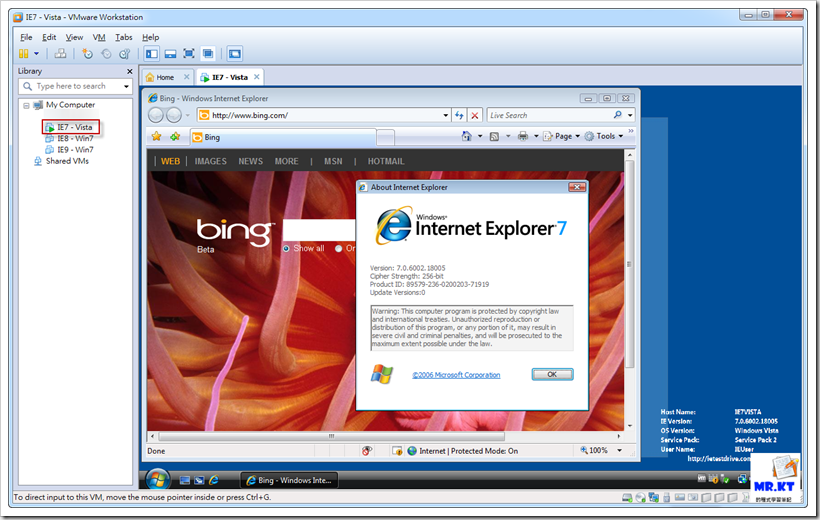Click the IE horizontal scrollbar thumb
The image size is (820, 520).
pos(332,436)
